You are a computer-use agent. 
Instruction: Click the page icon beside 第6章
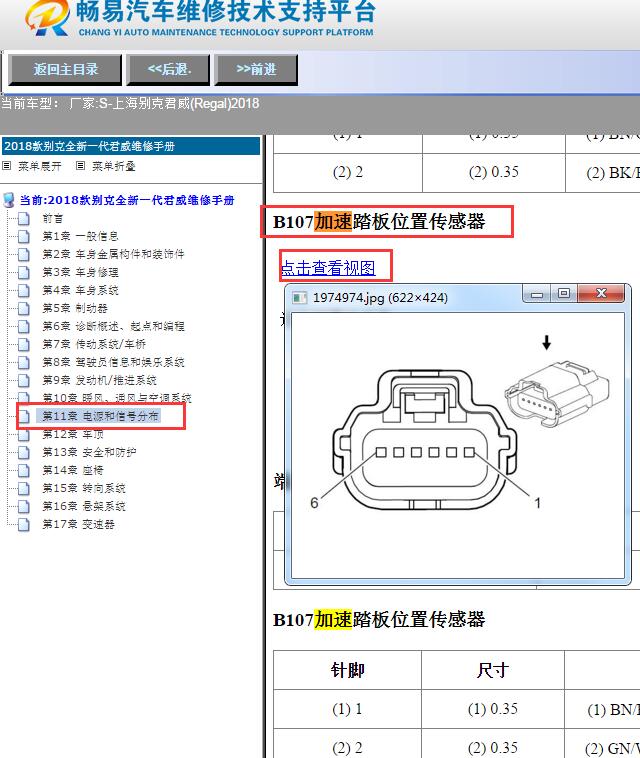point(24,326)
